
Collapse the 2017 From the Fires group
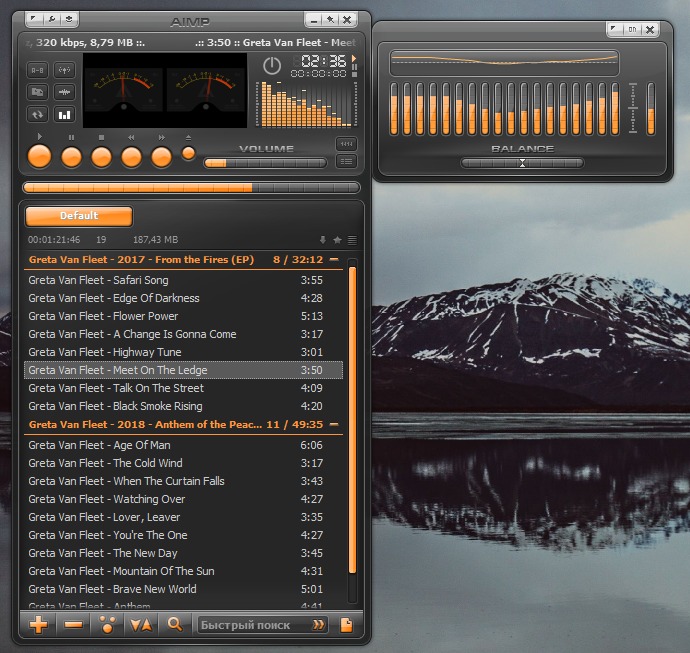333,260
